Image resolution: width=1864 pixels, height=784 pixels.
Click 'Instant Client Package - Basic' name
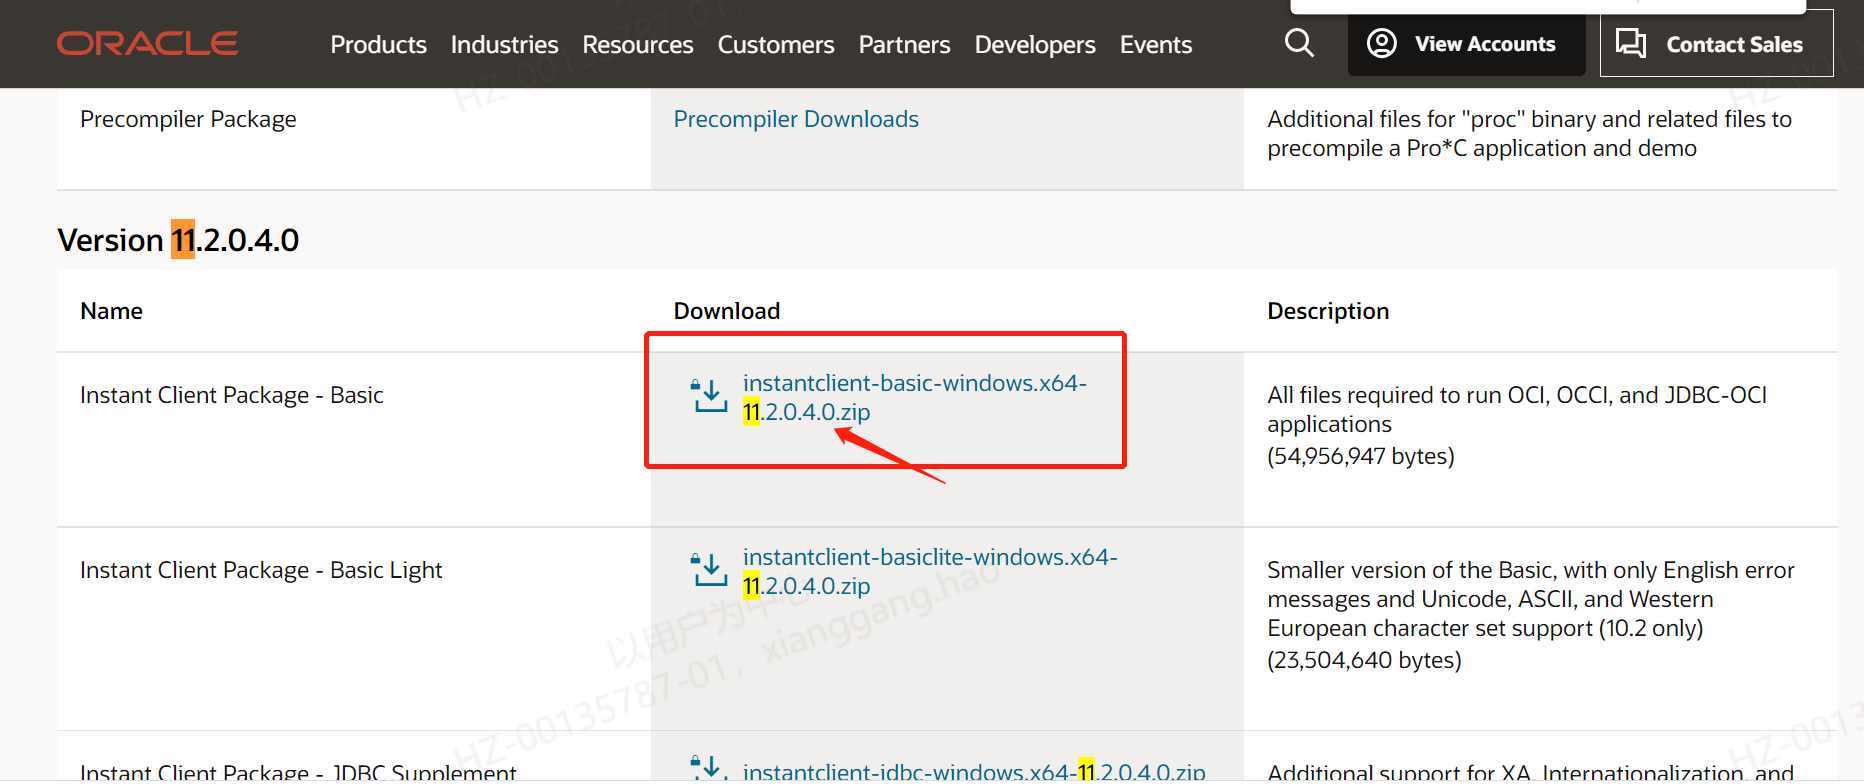click(232, 395)
